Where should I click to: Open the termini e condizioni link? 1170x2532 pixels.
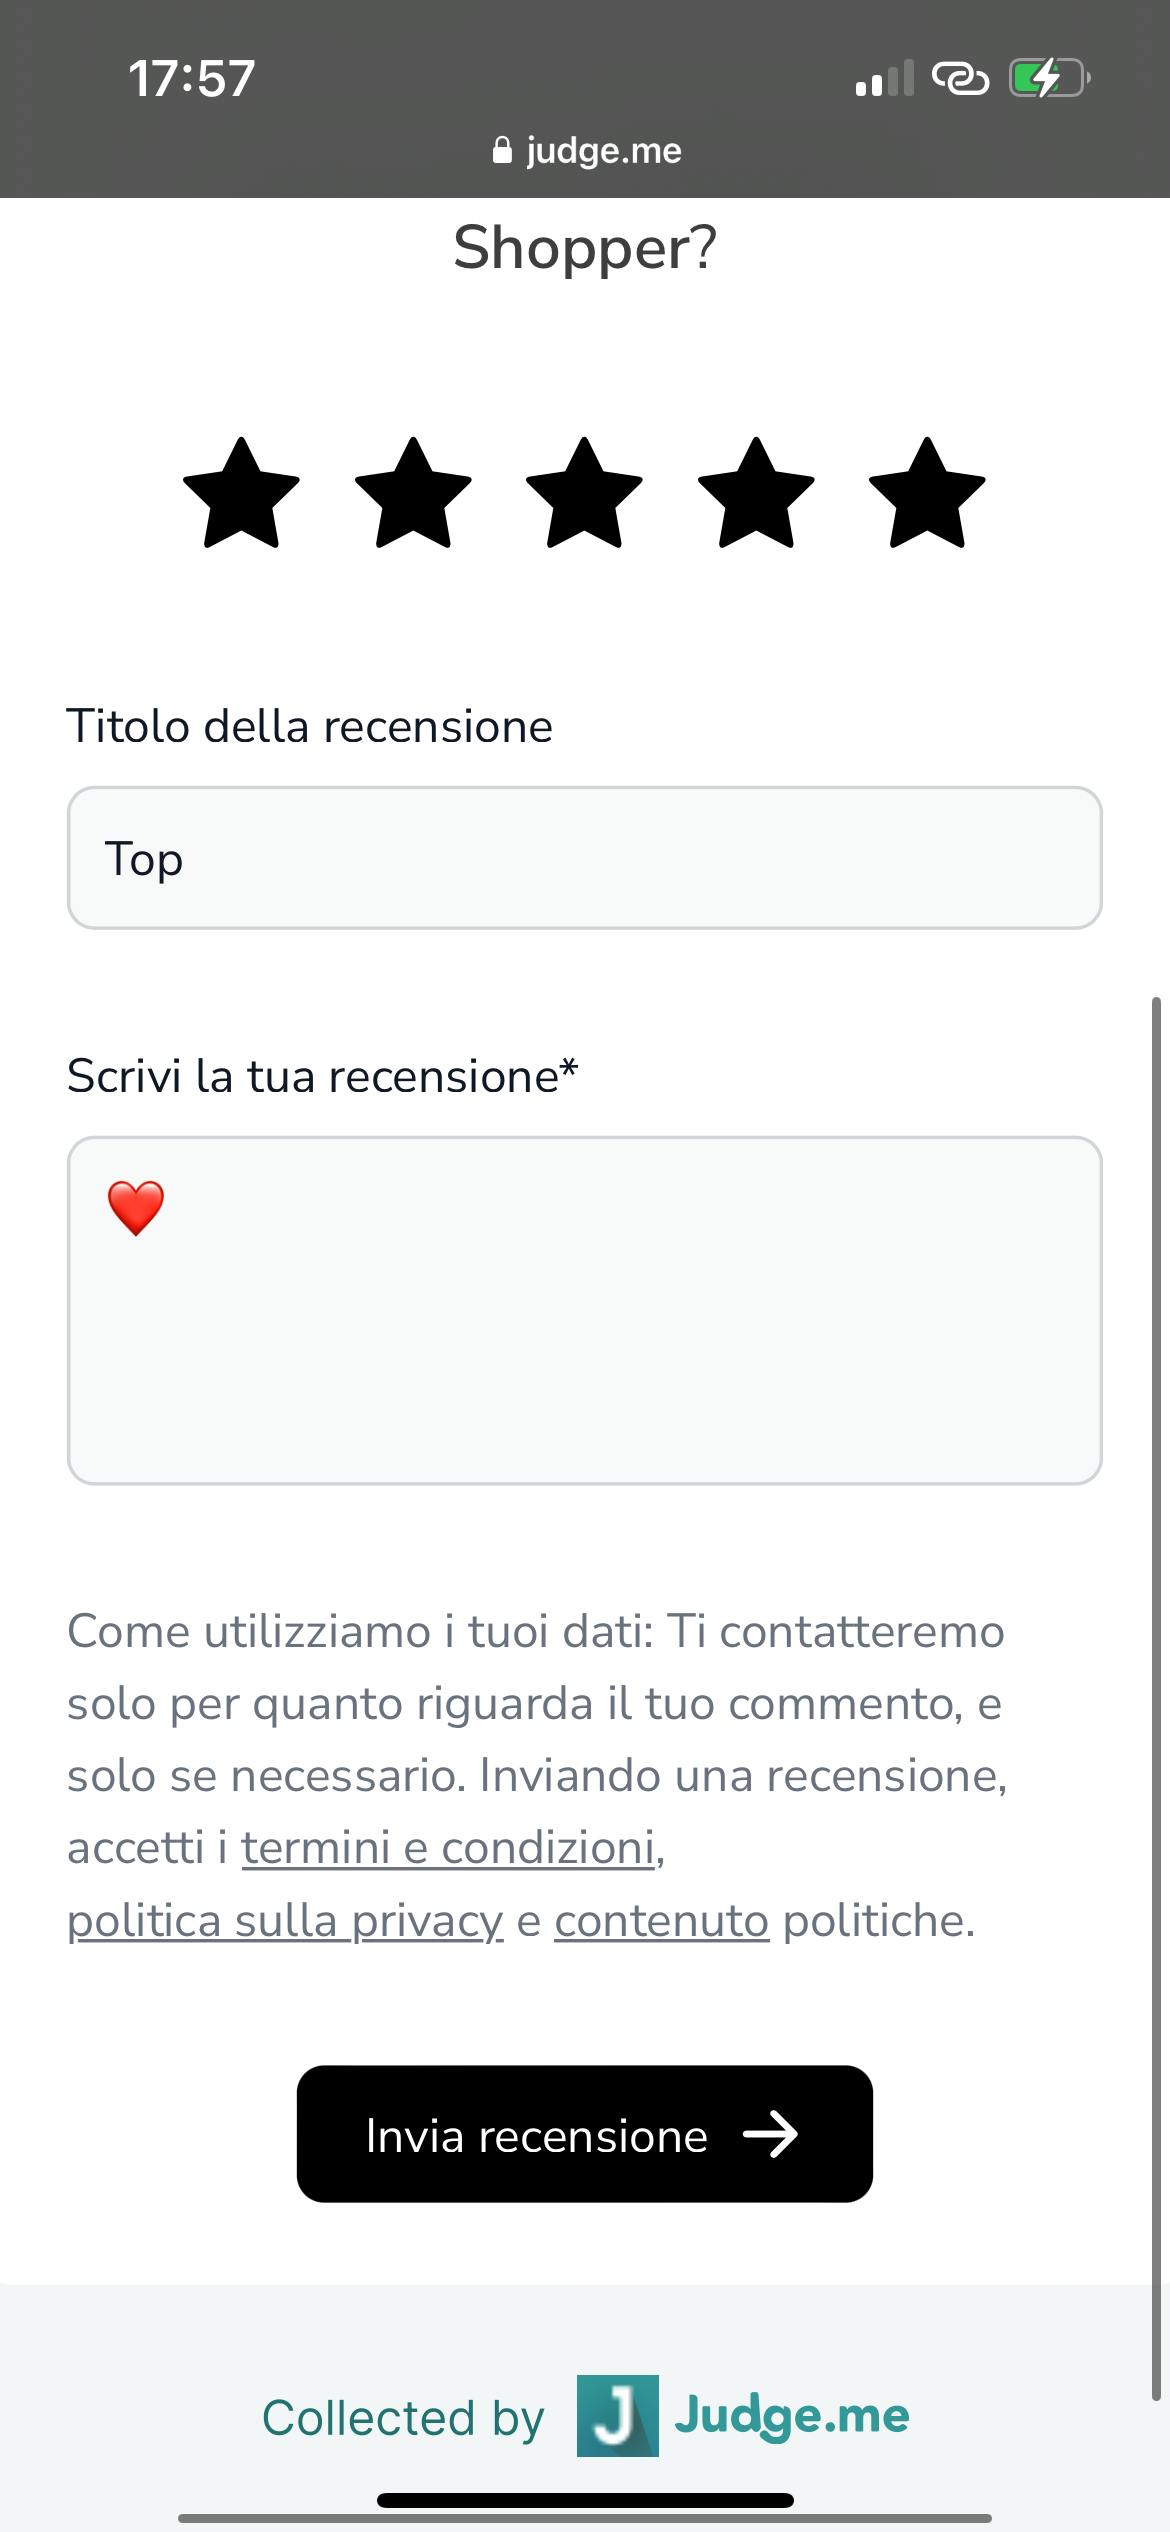pyautogui.click(x=449, y=1848)
